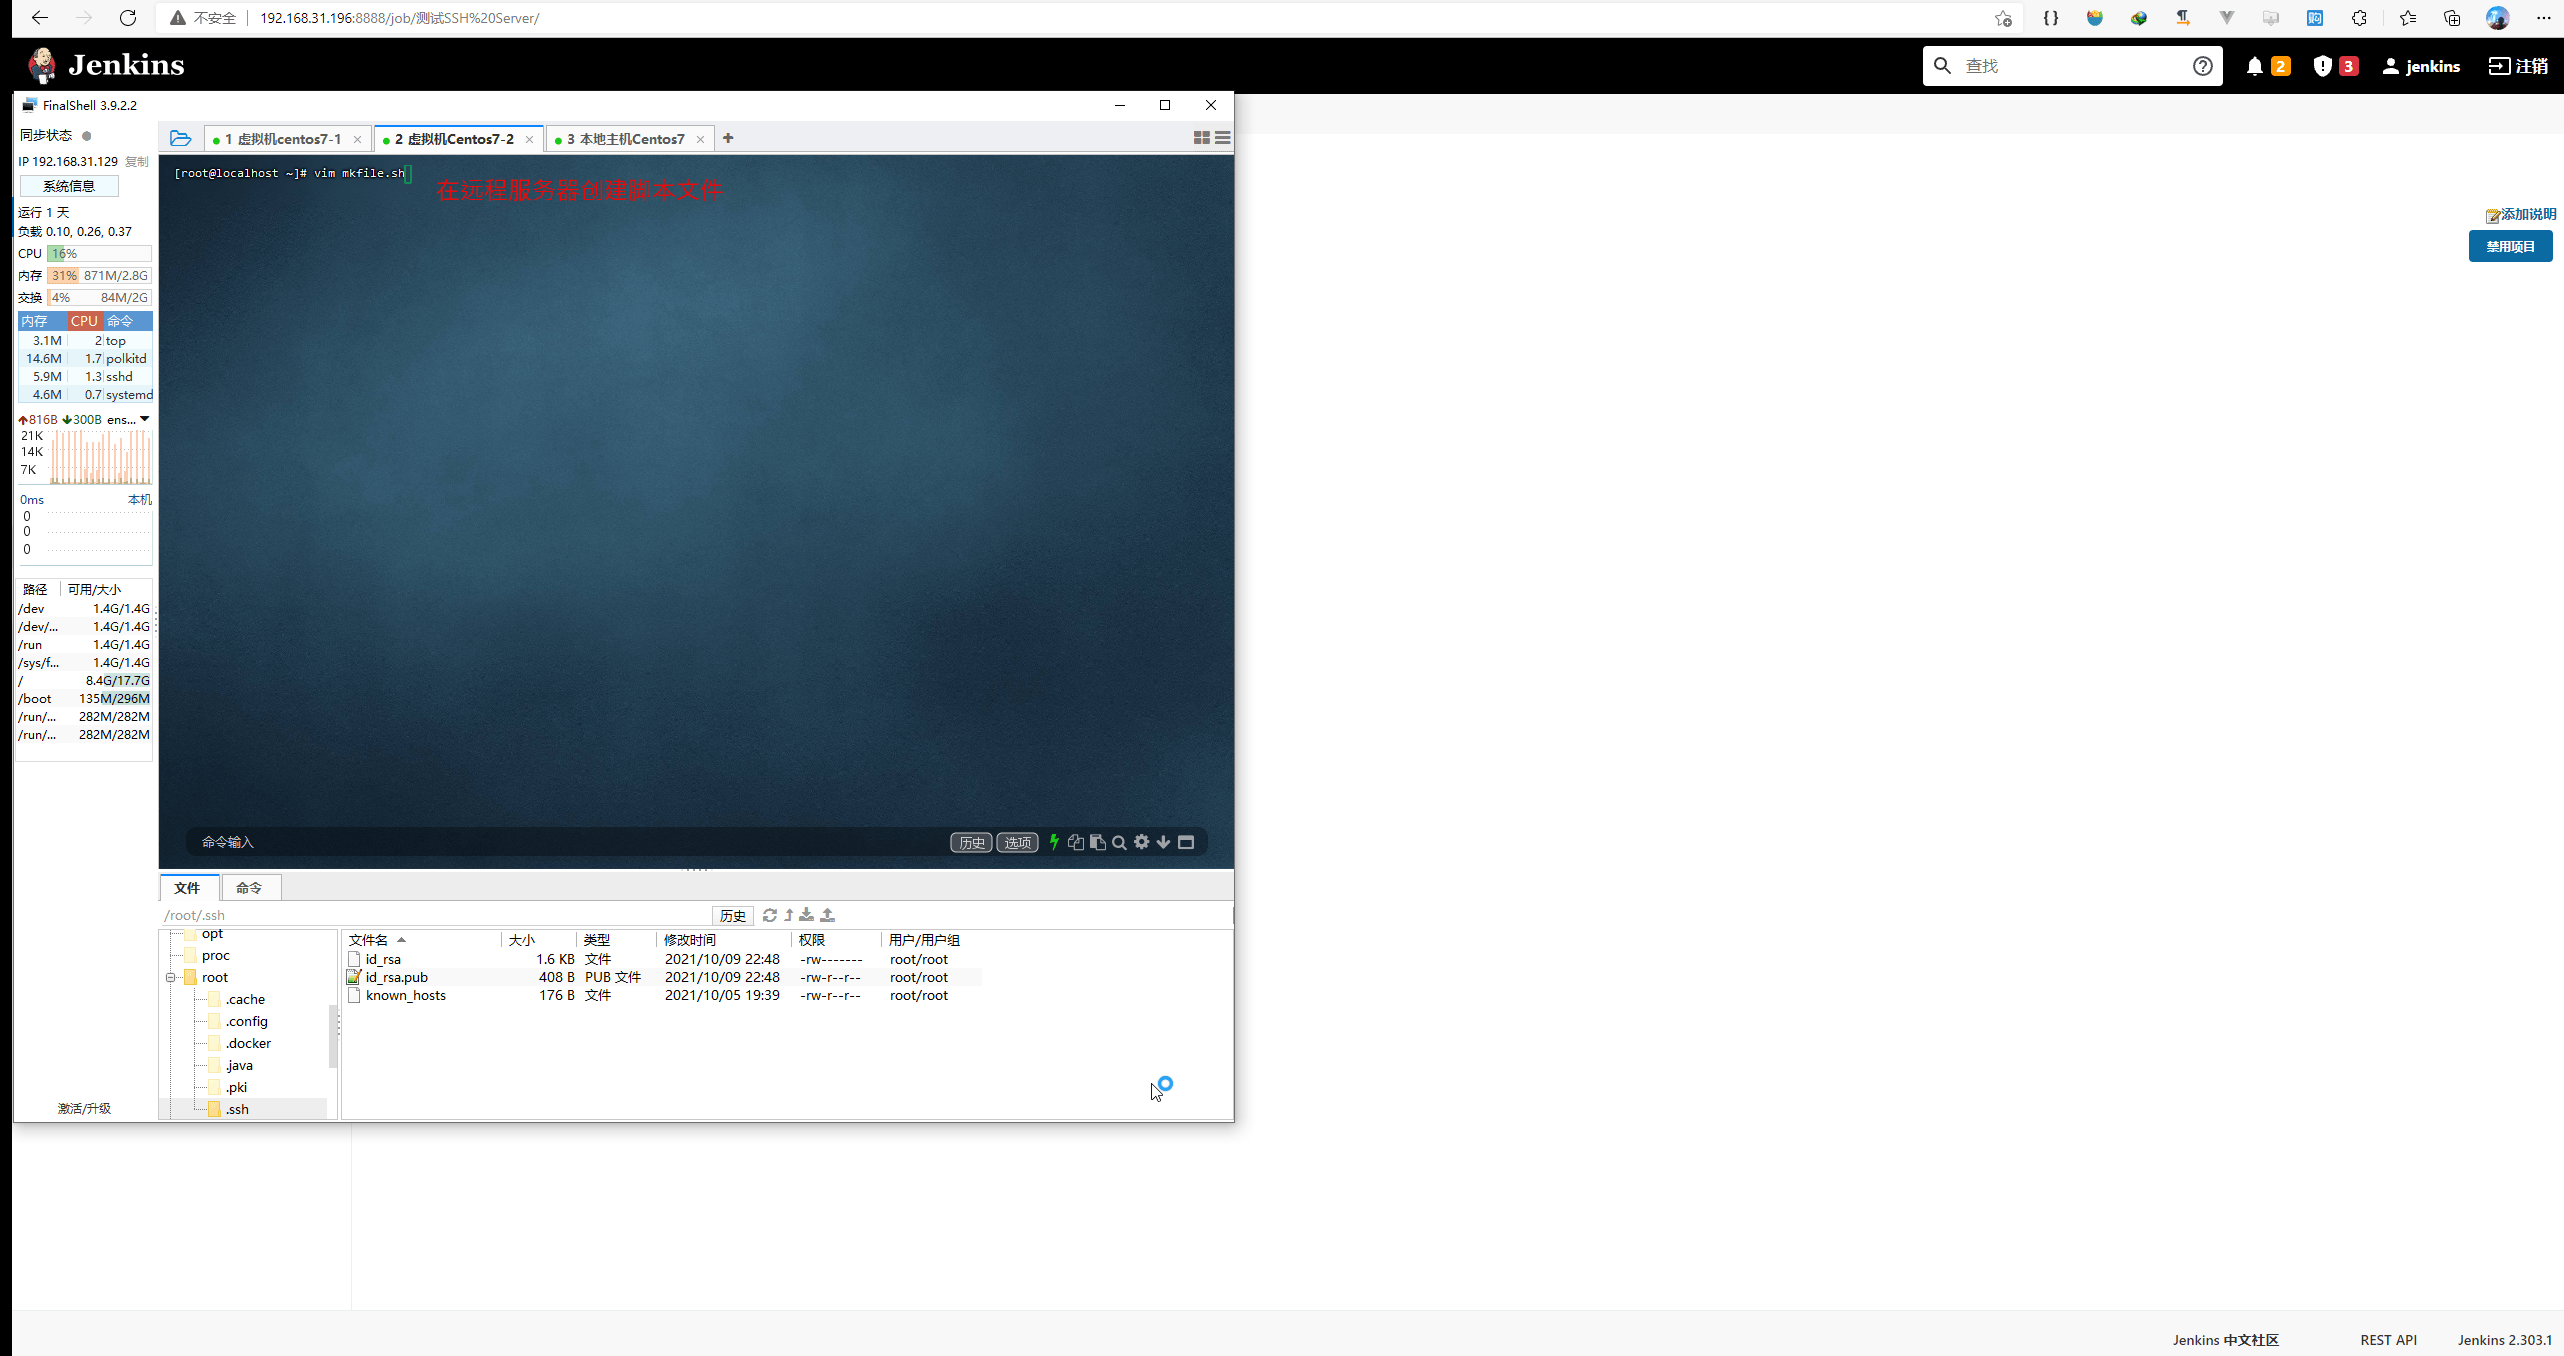Click the file download icon

pyautogui.click(x=806, y=915)
